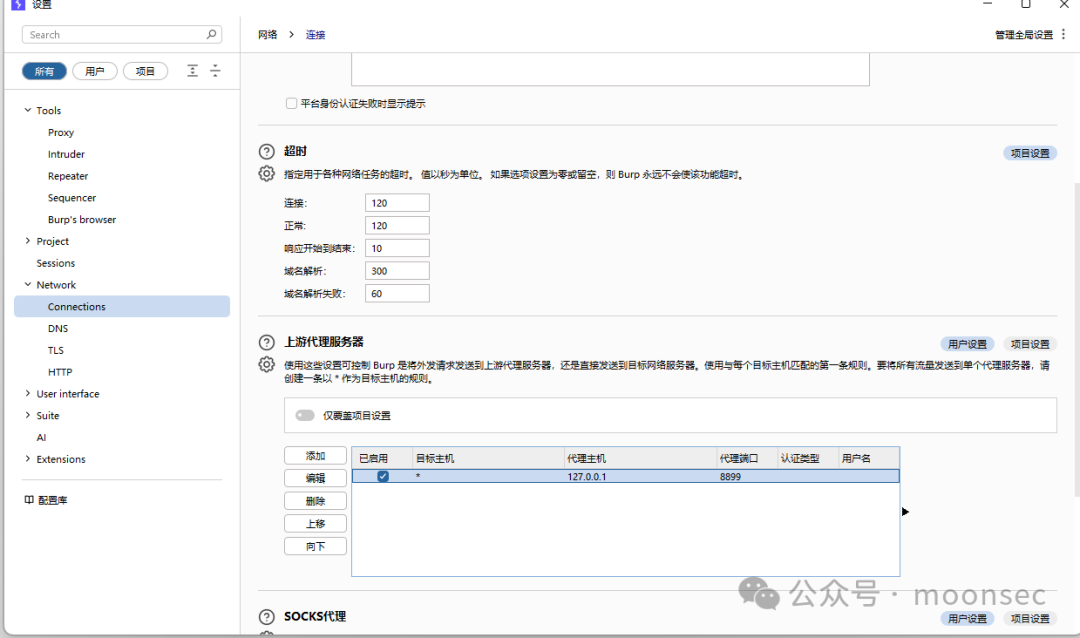The height and width of the screenshot is (638, 1080).
Task: Click 用户设置 badge in SOCKS代理 section
Action: point(967,618)
